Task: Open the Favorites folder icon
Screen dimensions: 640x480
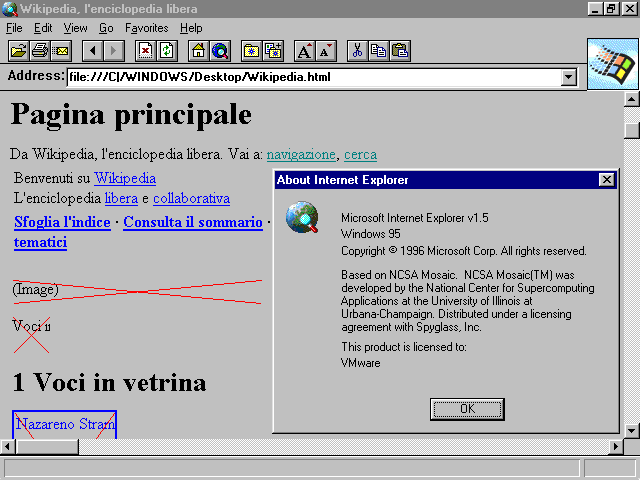Action: coord(251,50)
